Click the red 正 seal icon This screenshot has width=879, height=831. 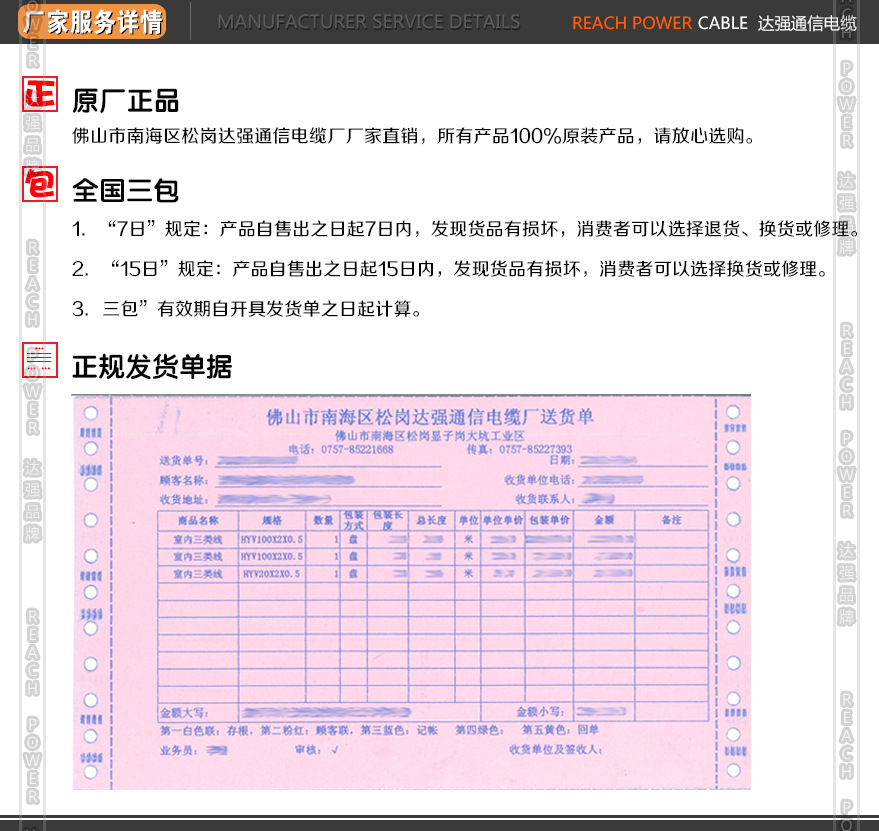(x=40, y=94)
